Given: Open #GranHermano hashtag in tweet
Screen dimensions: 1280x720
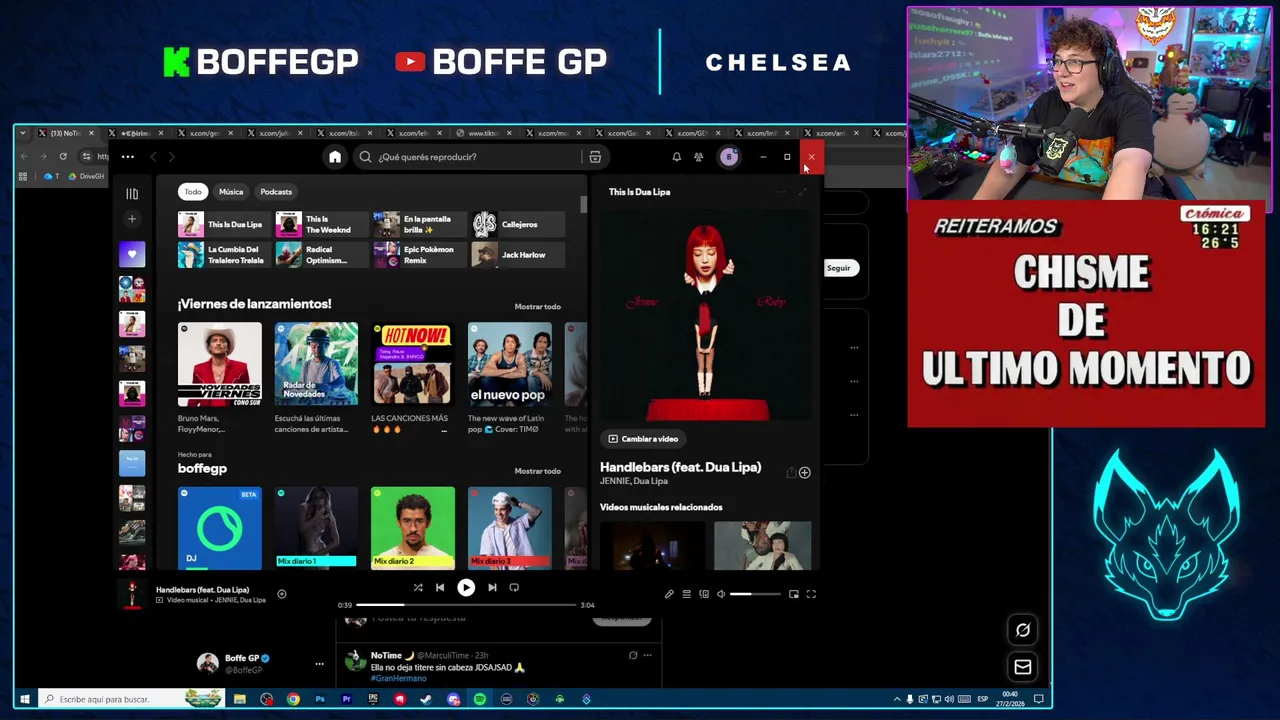Looking at the screenshot, I should 398,679.
